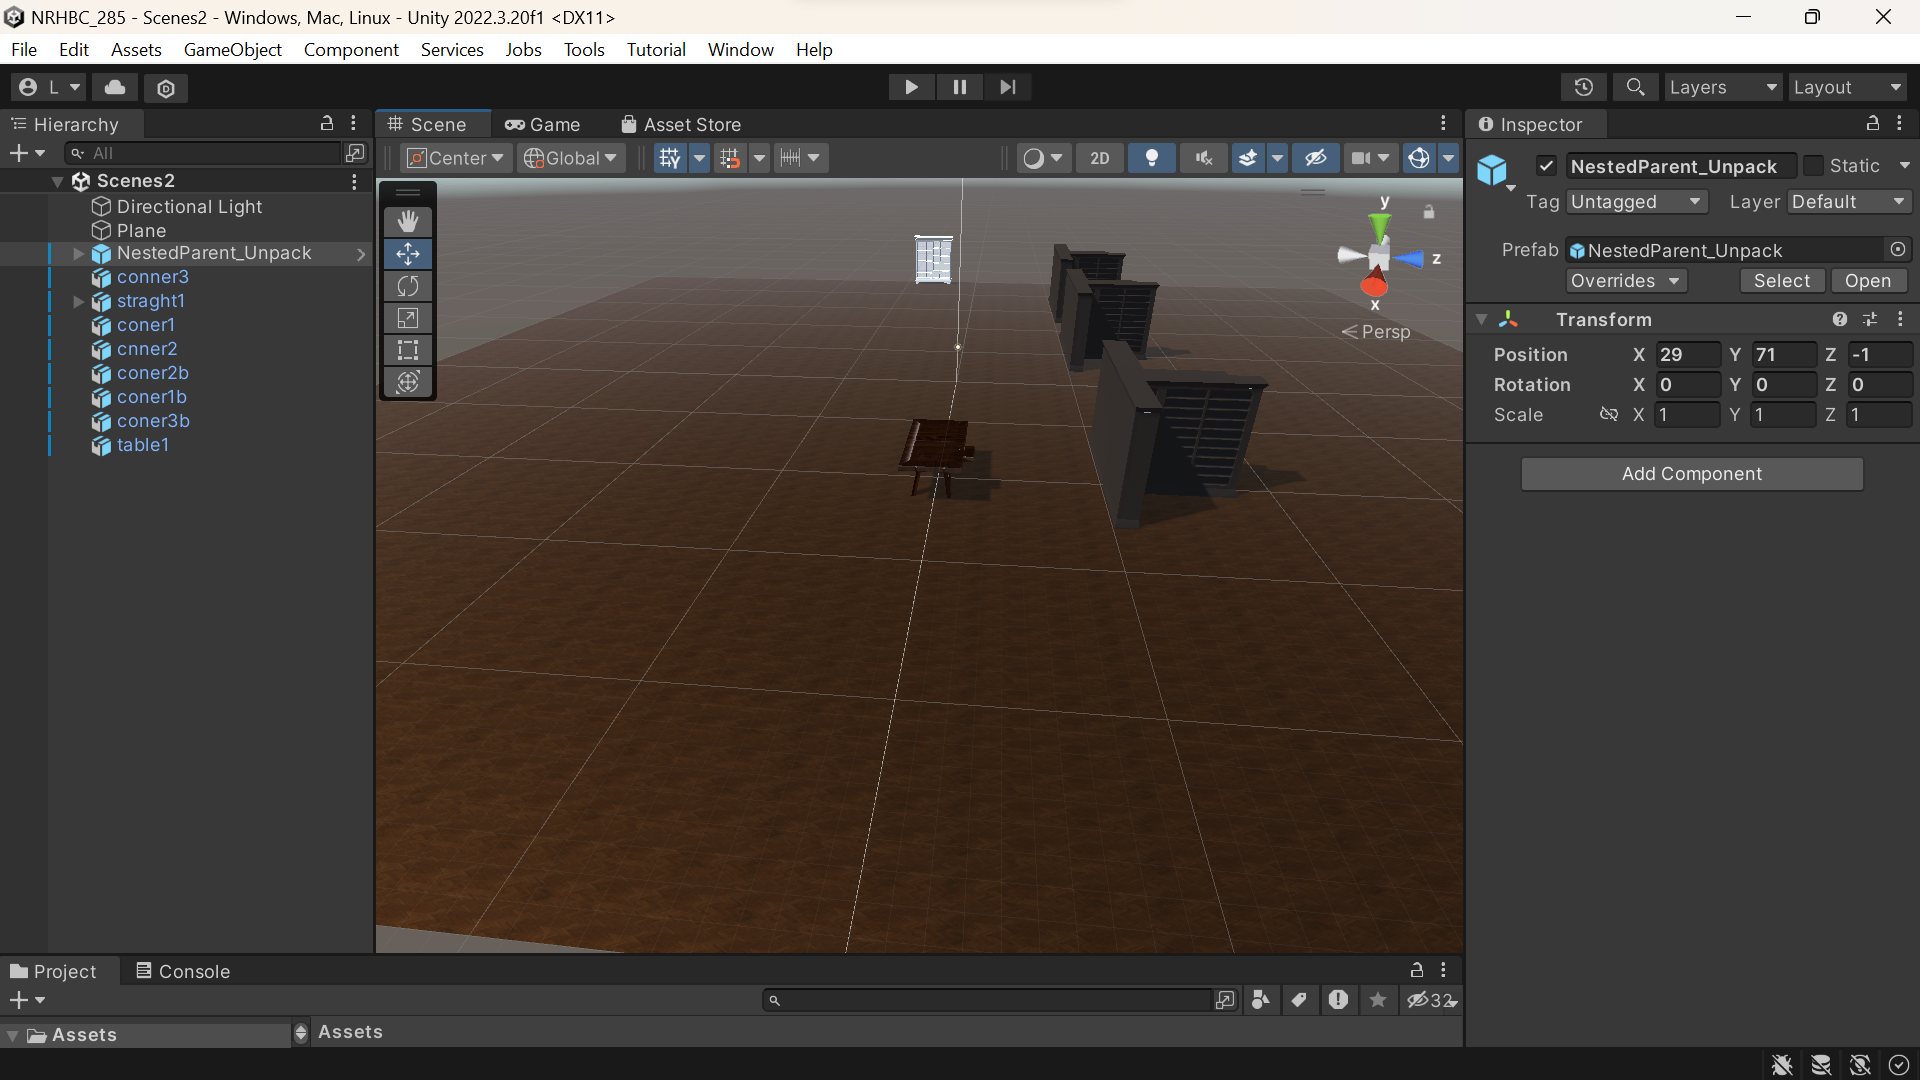Select the Rotate tool
The height and width of the screenshot is (1080, 1920).
coord(408,286)
